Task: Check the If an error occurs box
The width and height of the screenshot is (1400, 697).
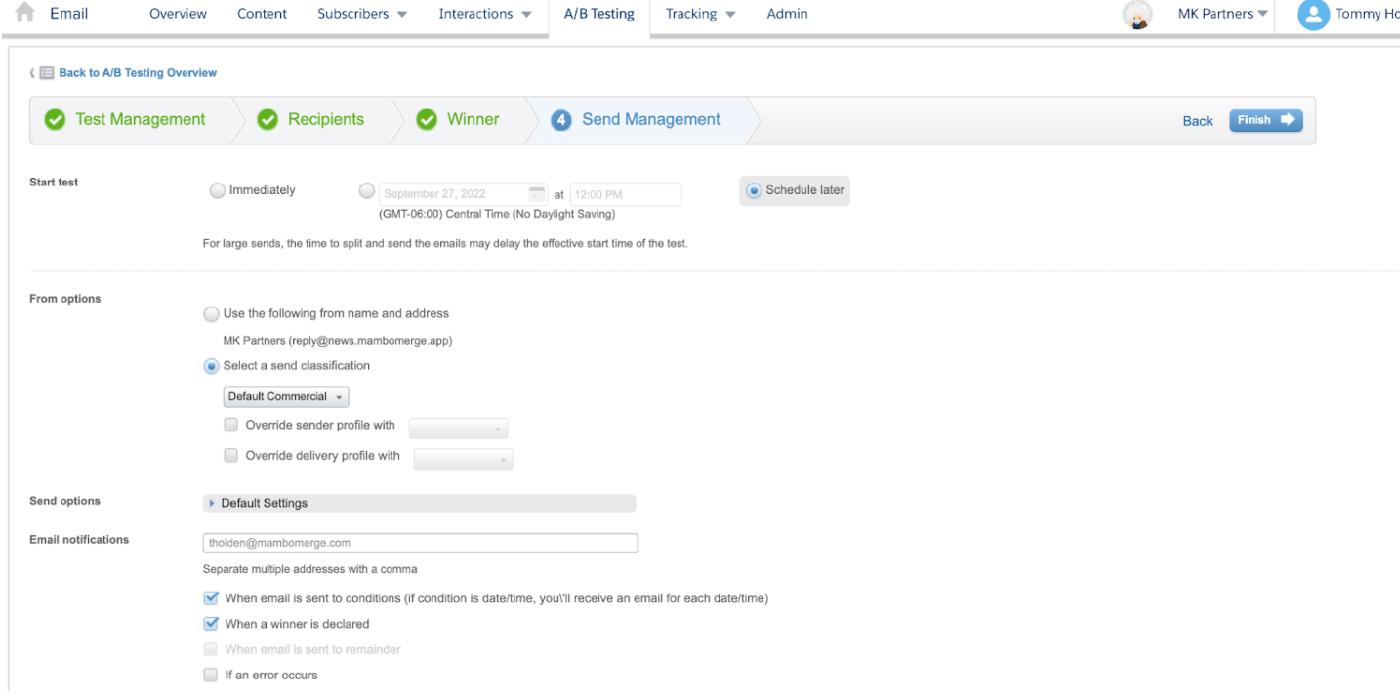Action: (210, 675)
